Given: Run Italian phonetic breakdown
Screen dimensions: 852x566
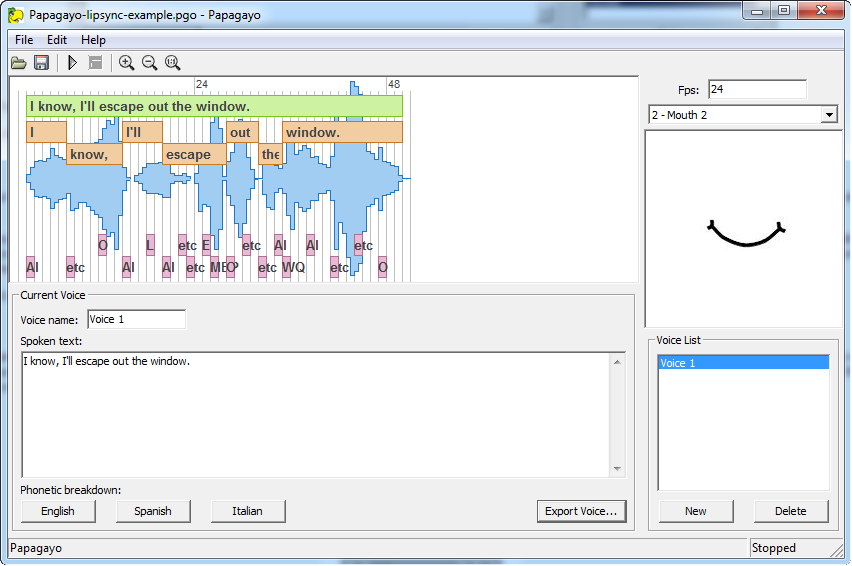Looking at the screenshot, I should 248,511.
